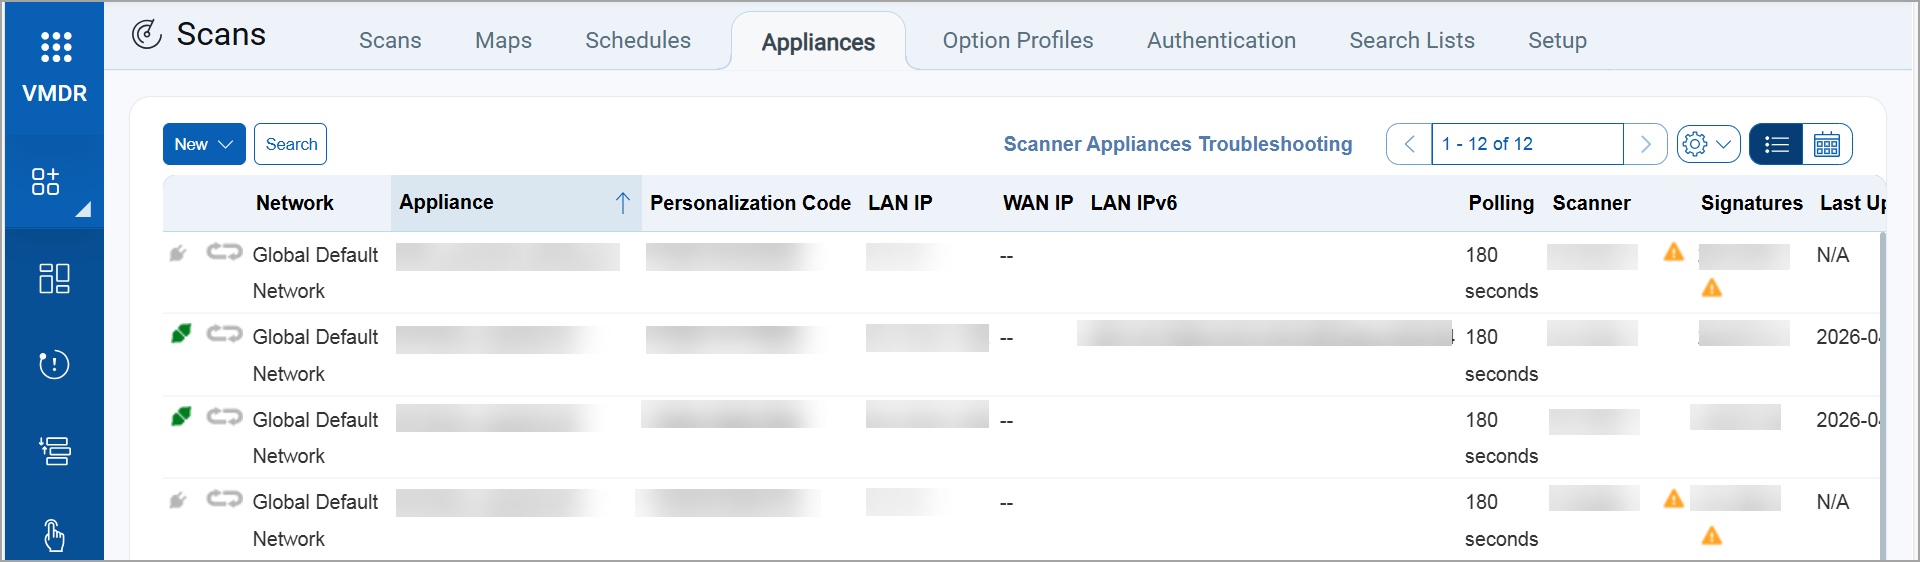The width and height of the screenshot is (1920, 562).
Task: Open the VMDR app picker grid
Action: tap(56, 46)
